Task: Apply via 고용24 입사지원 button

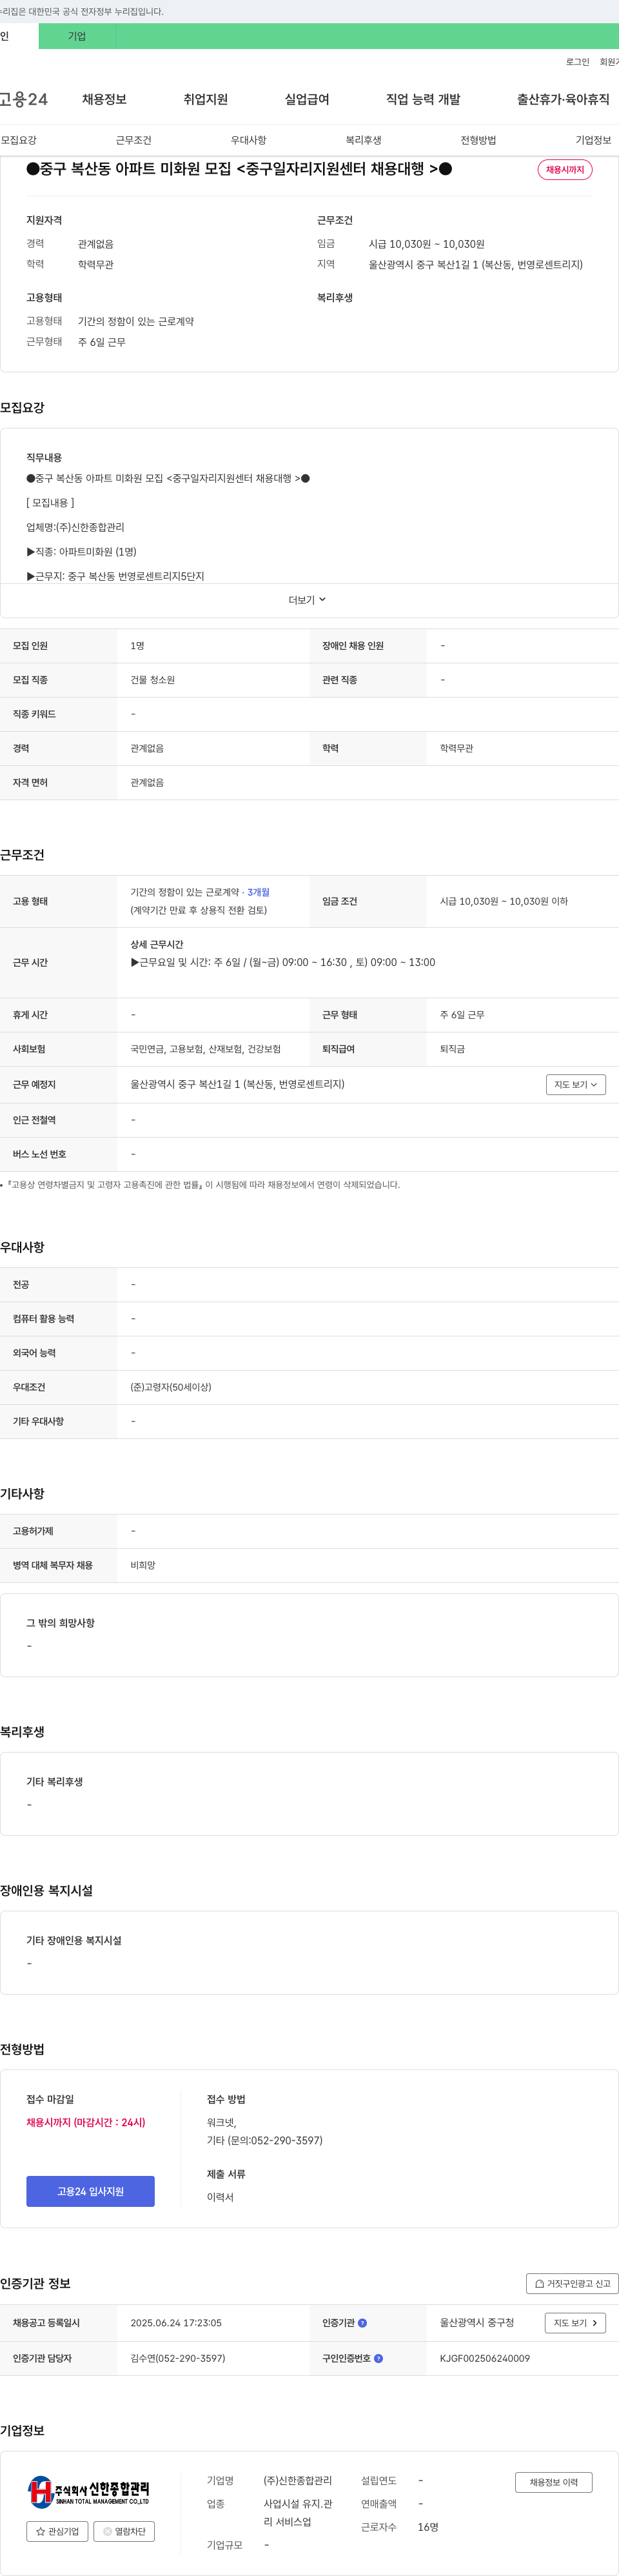Action: pos(90,2191)
